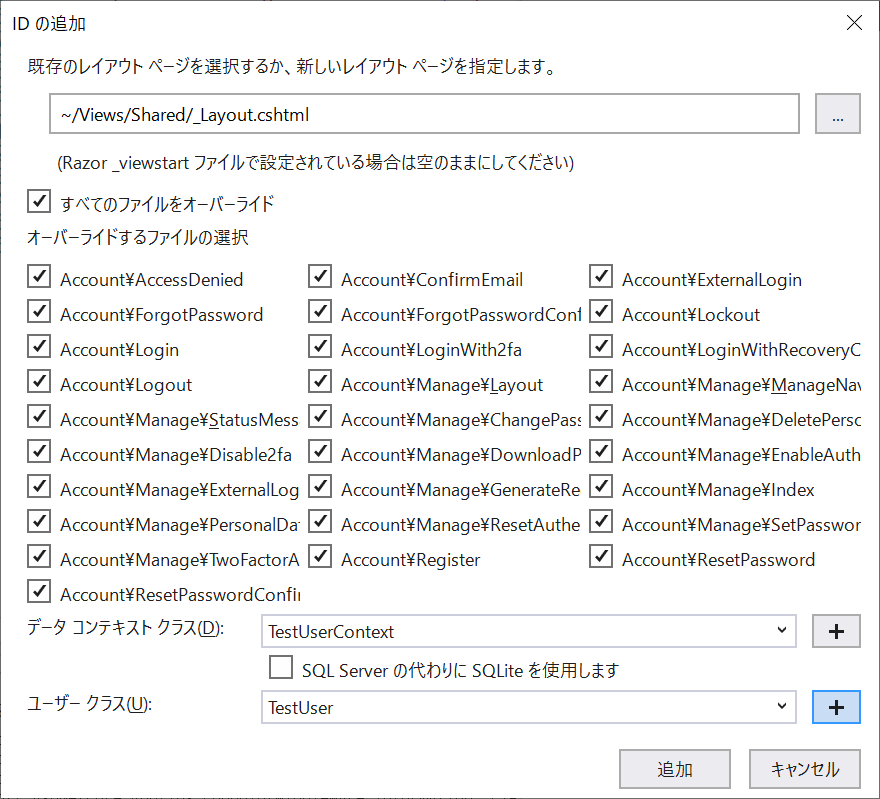Toggle Account¥Manage¥ExternalLog checkbox
The height and width of the screenshot is (799, 880).
pyautogui.click(x=39, y=486)
